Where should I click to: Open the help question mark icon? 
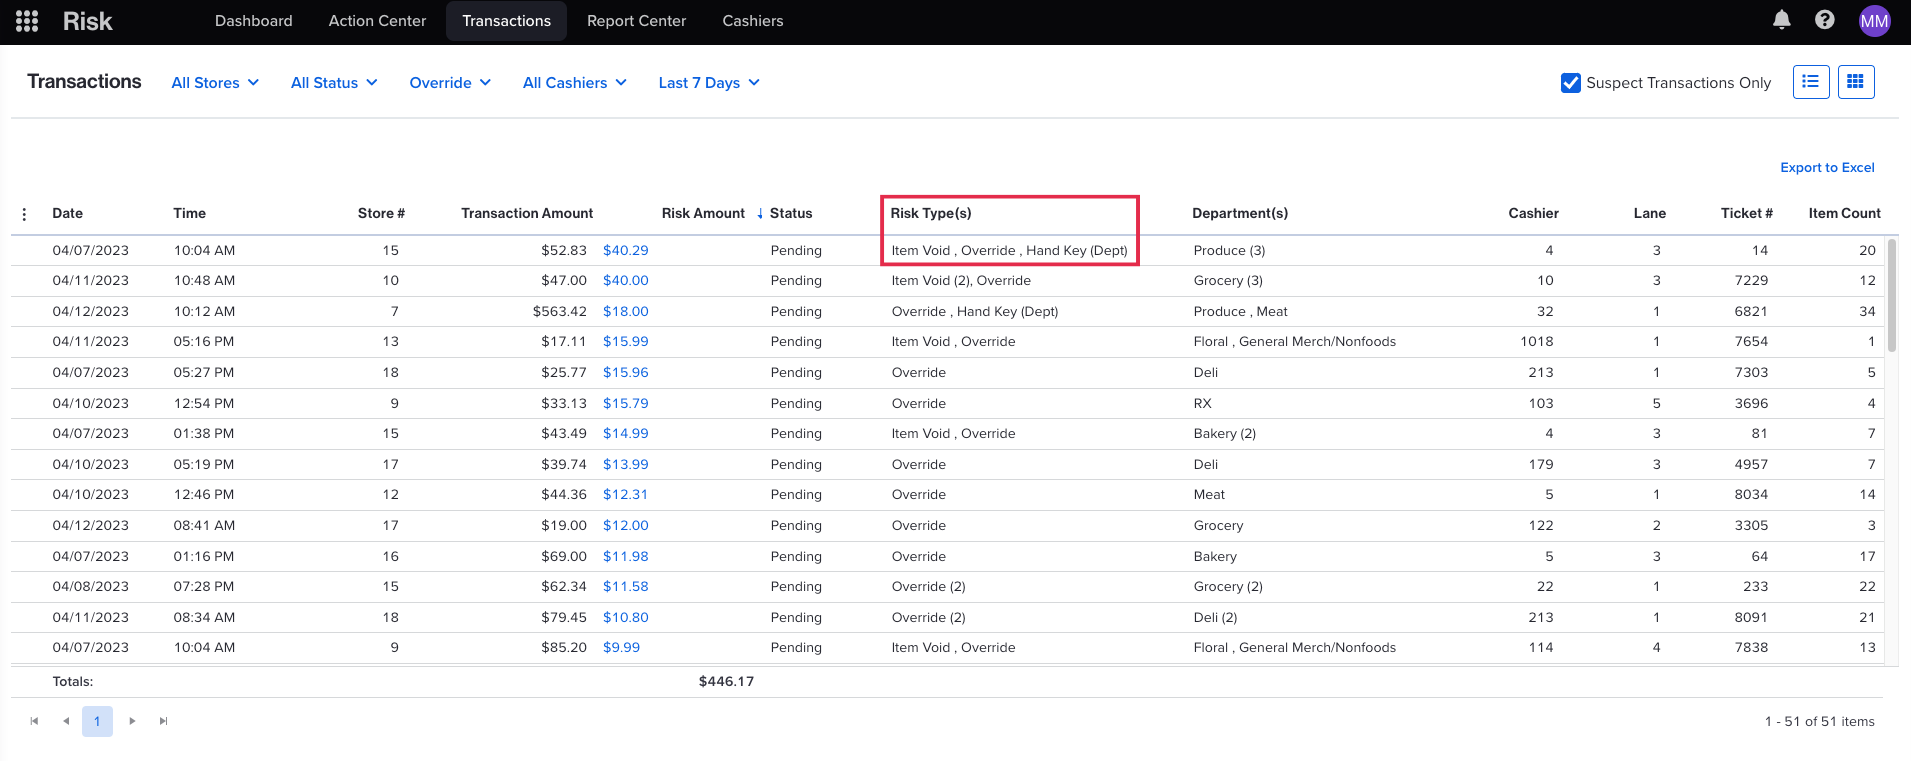pos(1824,20)
